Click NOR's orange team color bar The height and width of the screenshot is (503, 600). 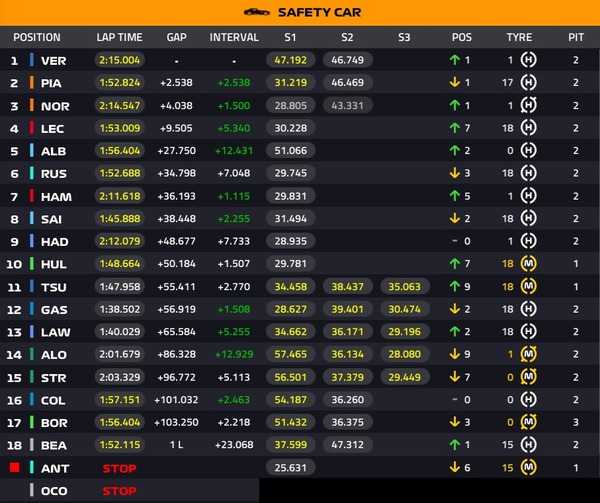[x=32, y=105]
